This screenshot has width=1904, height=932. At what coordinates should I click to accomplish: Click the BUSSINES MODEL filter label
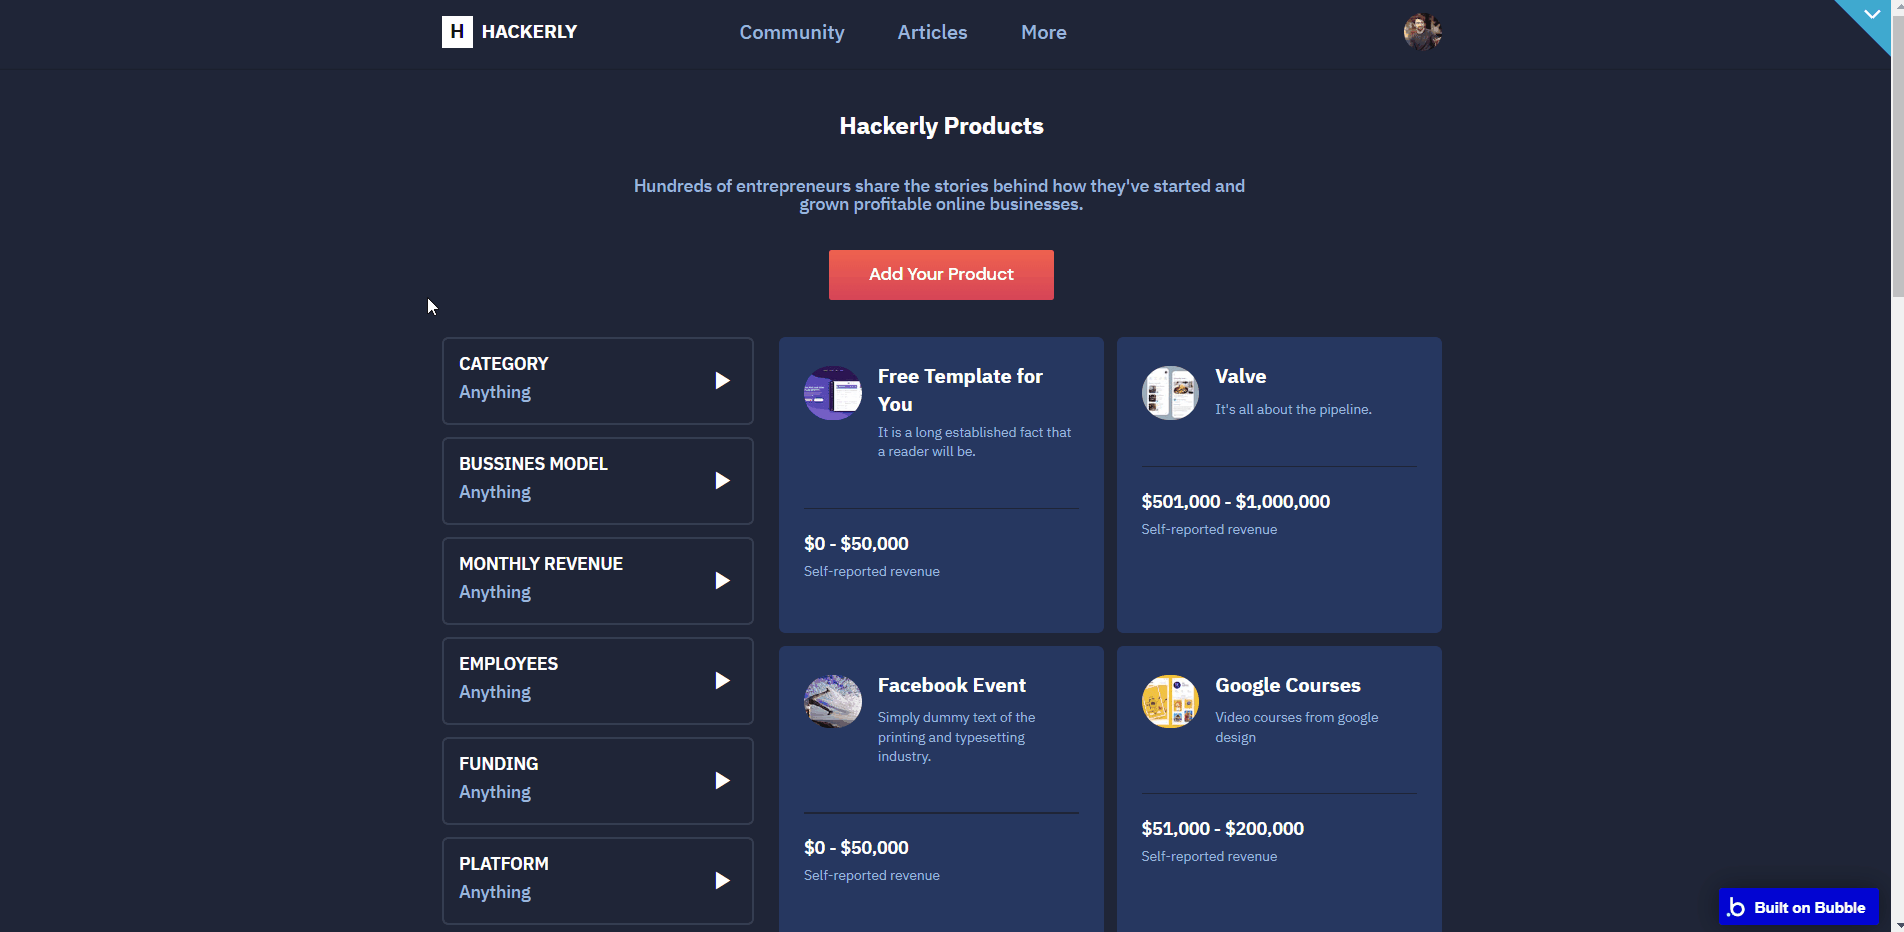533,464
